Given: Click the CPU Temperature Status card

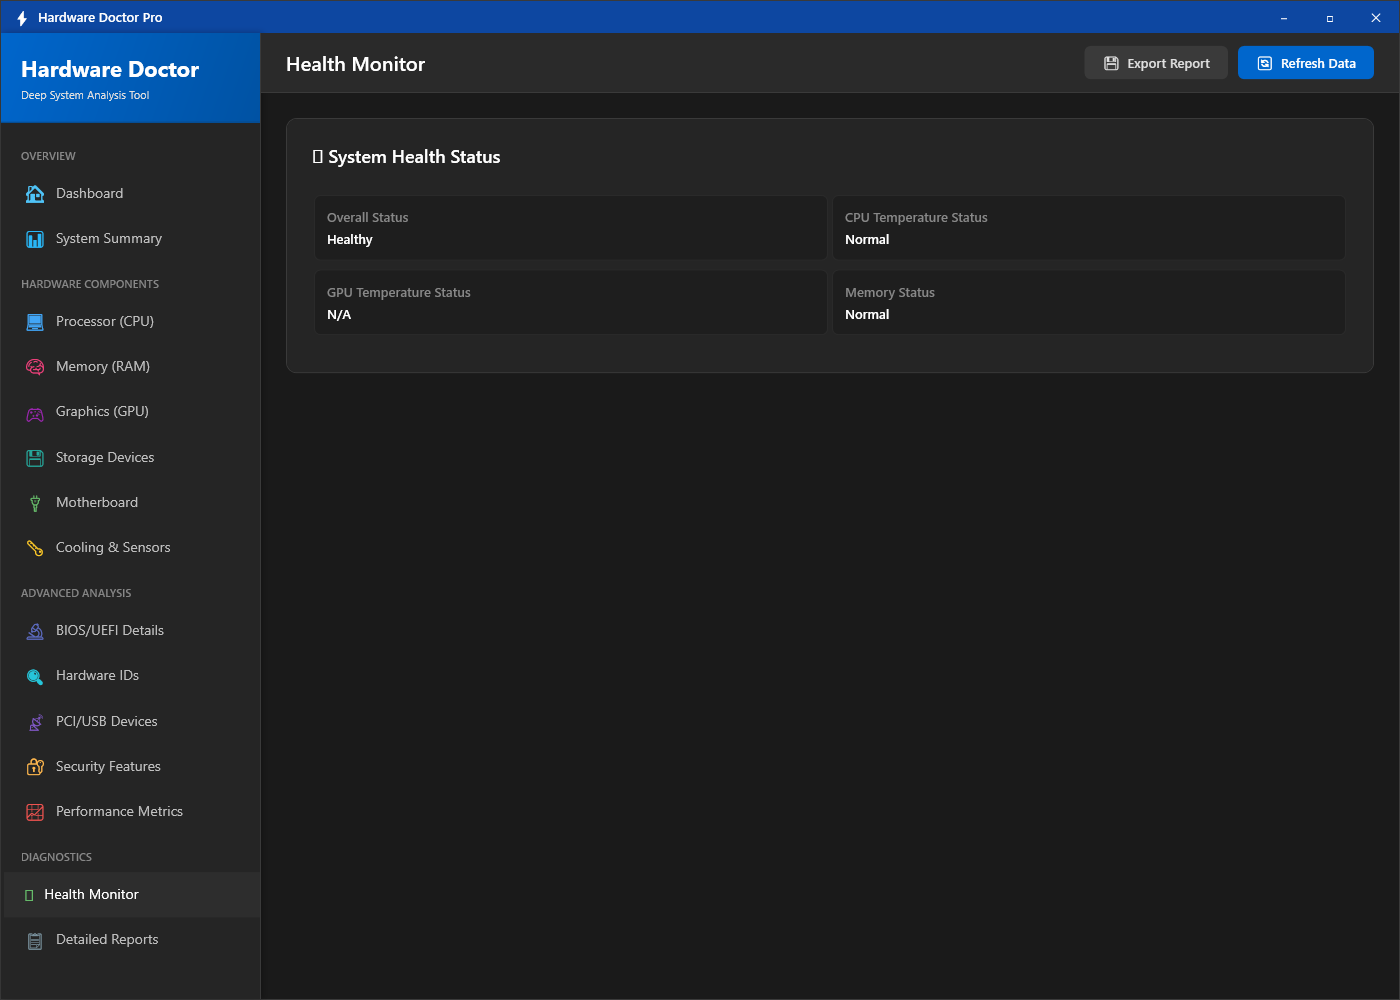Looking at the screenshot, I should click(1089, 228).
